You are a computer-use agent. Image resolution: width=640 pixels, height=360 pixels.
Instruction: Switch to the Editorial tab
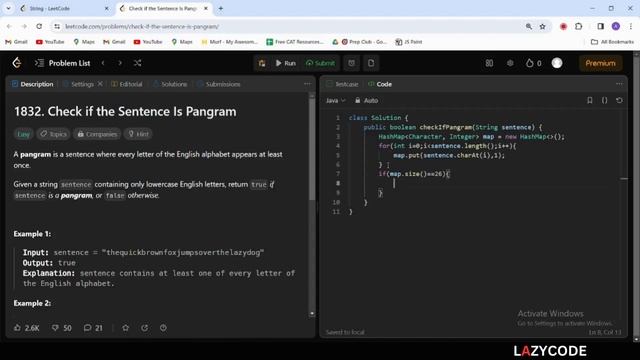pos(127,84)
